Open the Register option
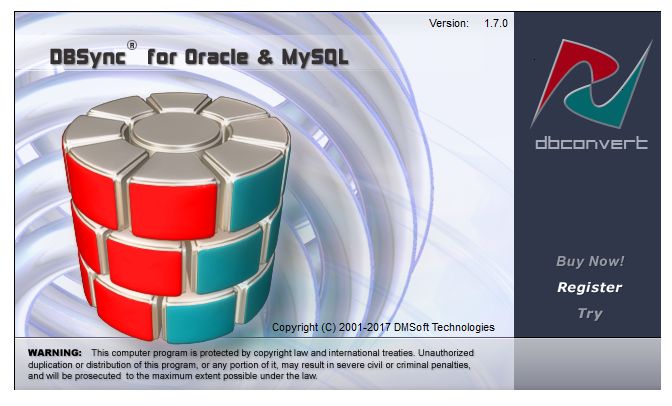672x406 pixels. [x=589, y=287]
